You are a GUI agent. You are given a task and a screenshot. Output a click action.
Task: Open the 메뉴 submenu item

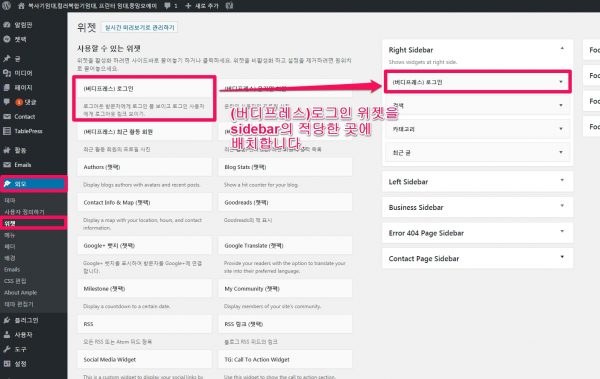pos(10,235)
